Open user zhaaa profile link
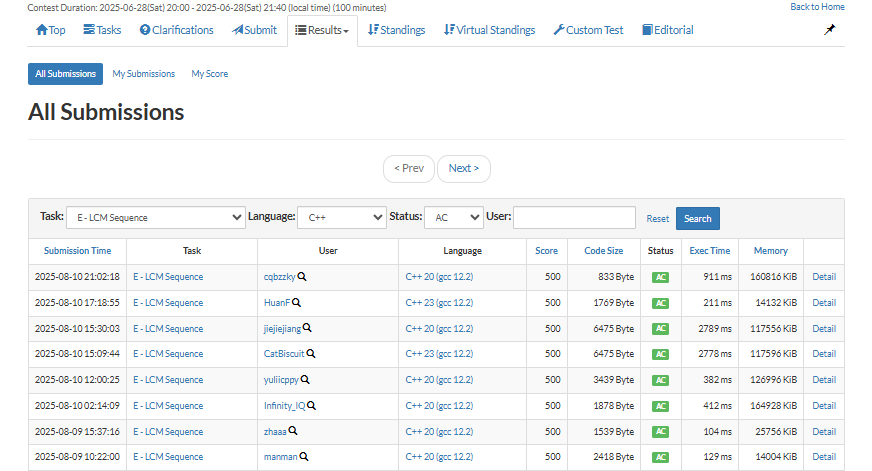The width and height of the screenshot is (872, 471). click(x=275, y=432)
